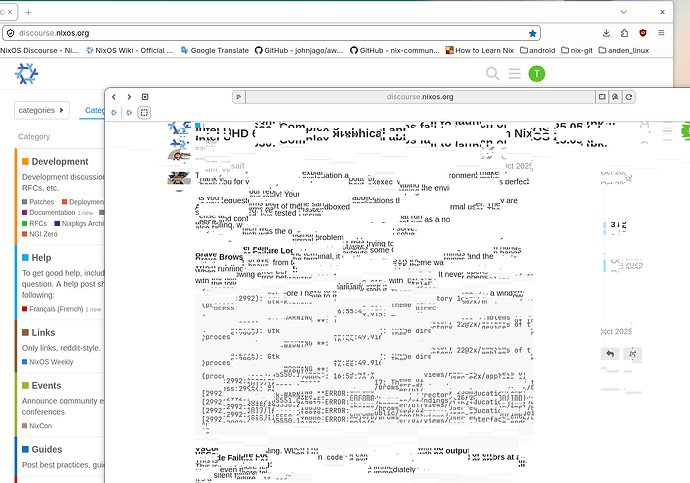Image resolution: width=690 pixels, height=483 pixels.
Task: Open the RFCs subcategory
Action: pyautogui.click(x=34, y=223)
